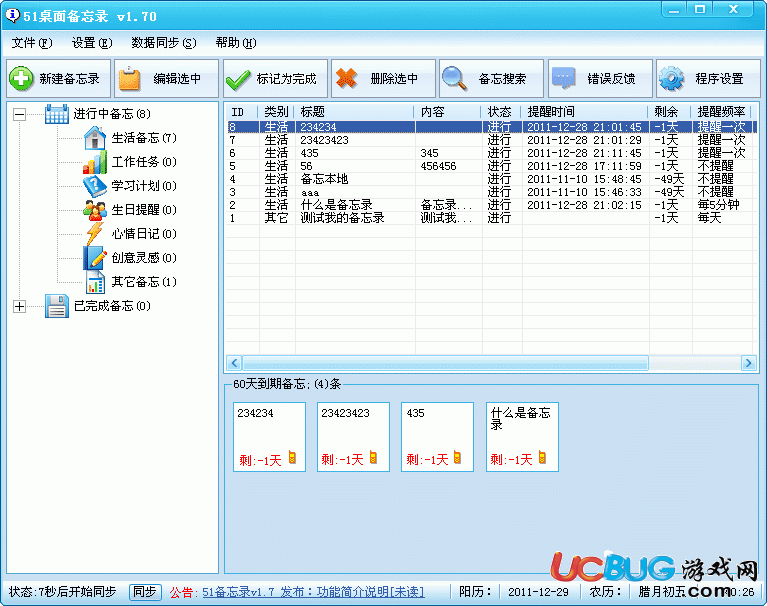The height and width of the screenshot is (606, 767).
Task: Click the people icon for 生日提醒
Action: [95, 210]
